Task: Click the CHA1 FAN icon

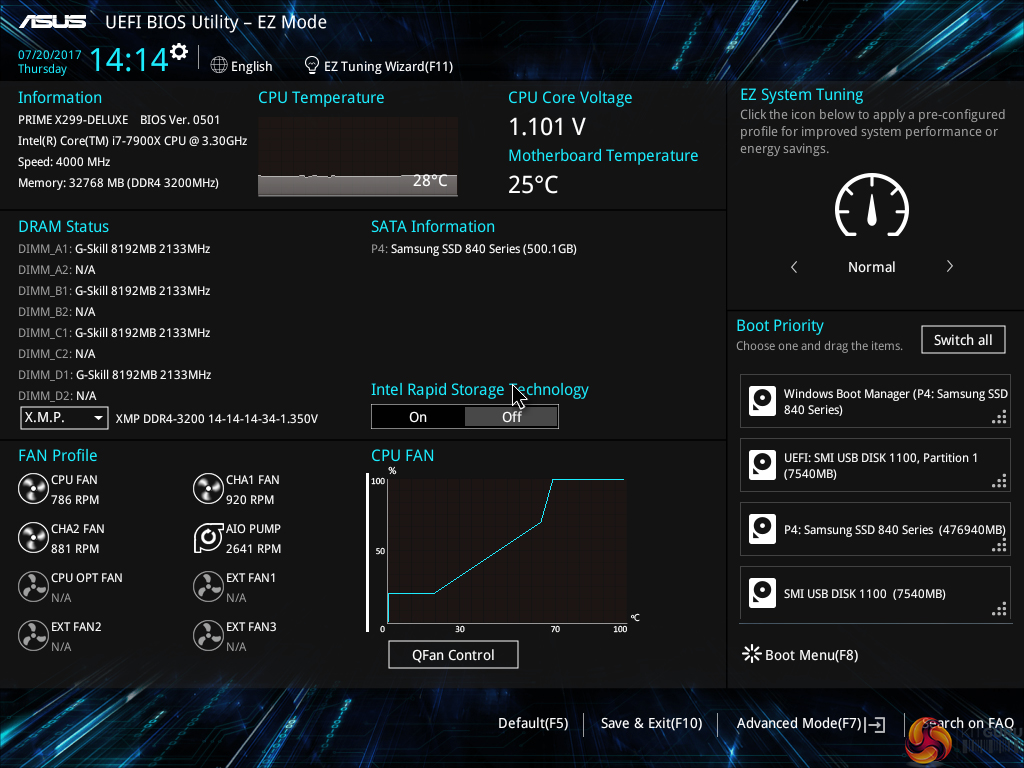Action: (x=208, y=489)
